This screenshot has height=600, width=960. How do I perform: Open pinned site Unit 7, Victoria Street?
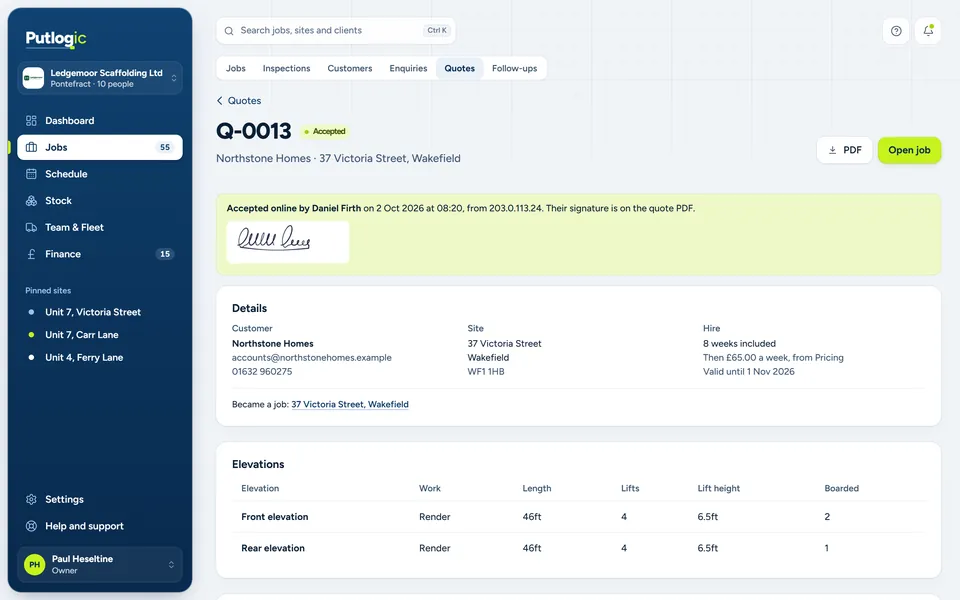pos(93,312)
